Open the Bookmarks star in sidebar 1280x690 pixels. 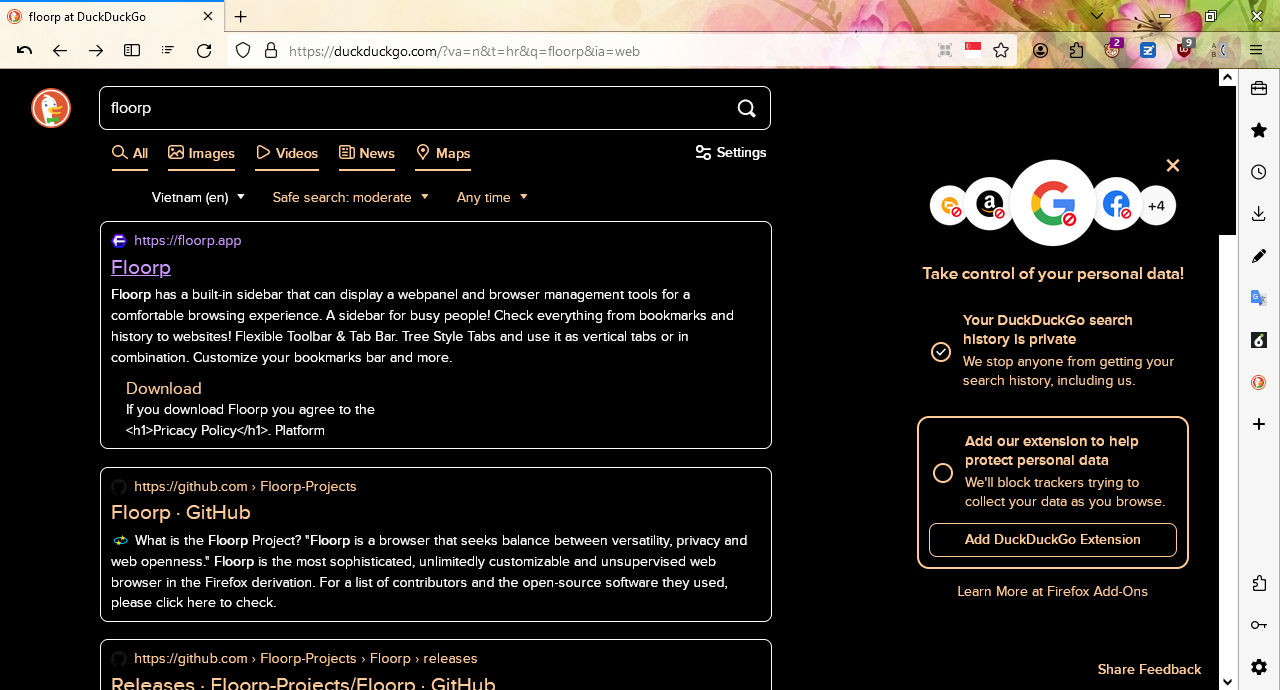tap(1259, 130)
